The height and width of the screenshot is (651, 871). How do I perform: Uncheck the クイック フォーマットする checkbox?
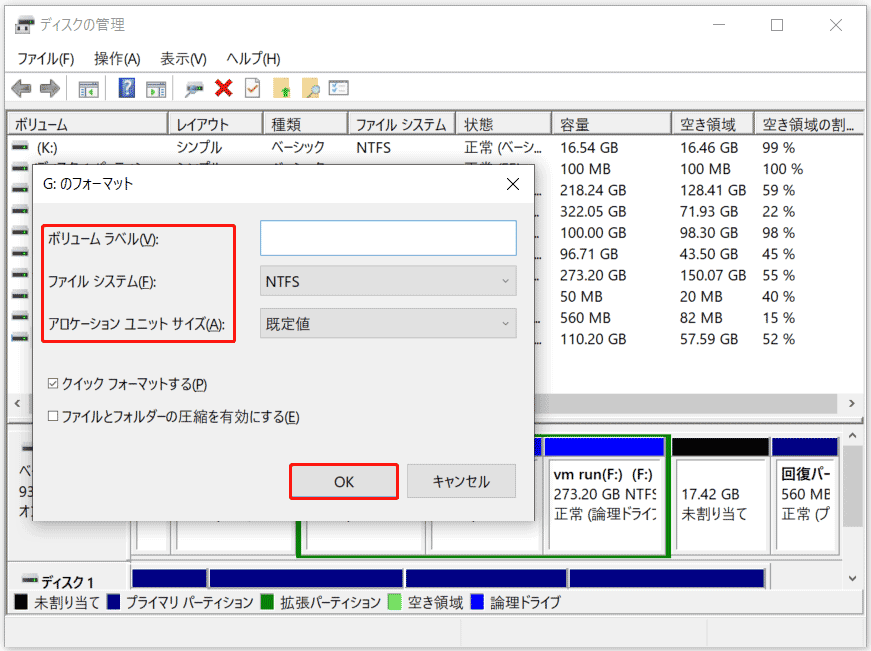click(54, 384)
